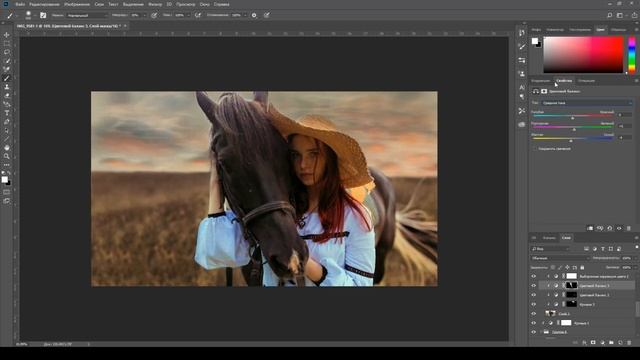Open workspace switcher icon at top right
The image size is (640, 360).
(x=620, y=15)
